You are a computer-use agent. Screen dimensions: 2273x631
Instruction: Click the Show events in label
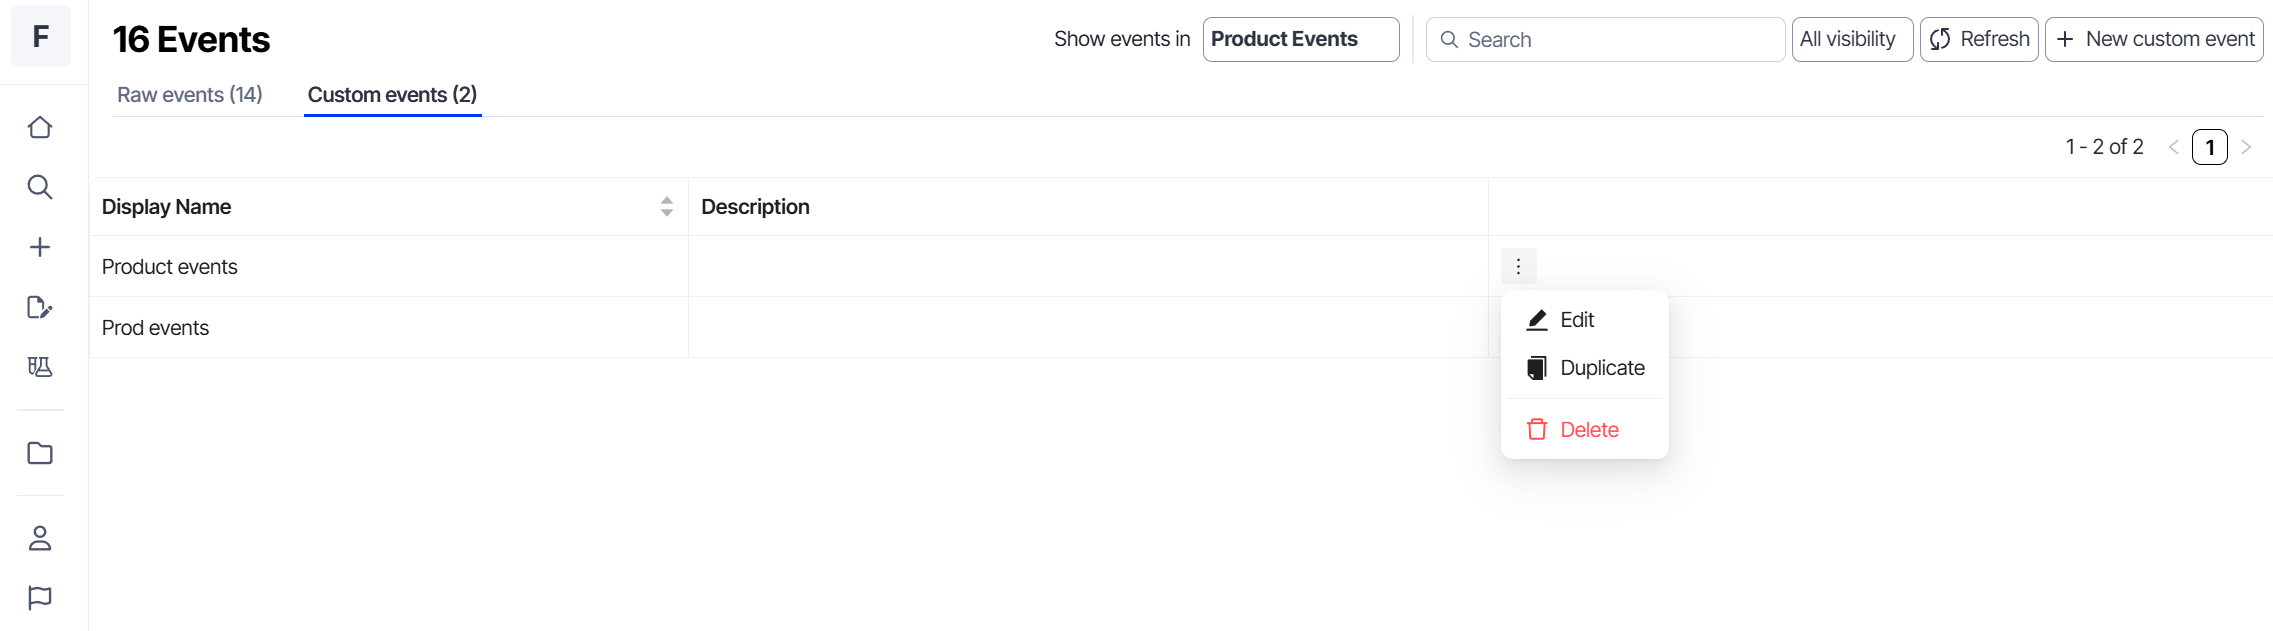pos(1122,39)
